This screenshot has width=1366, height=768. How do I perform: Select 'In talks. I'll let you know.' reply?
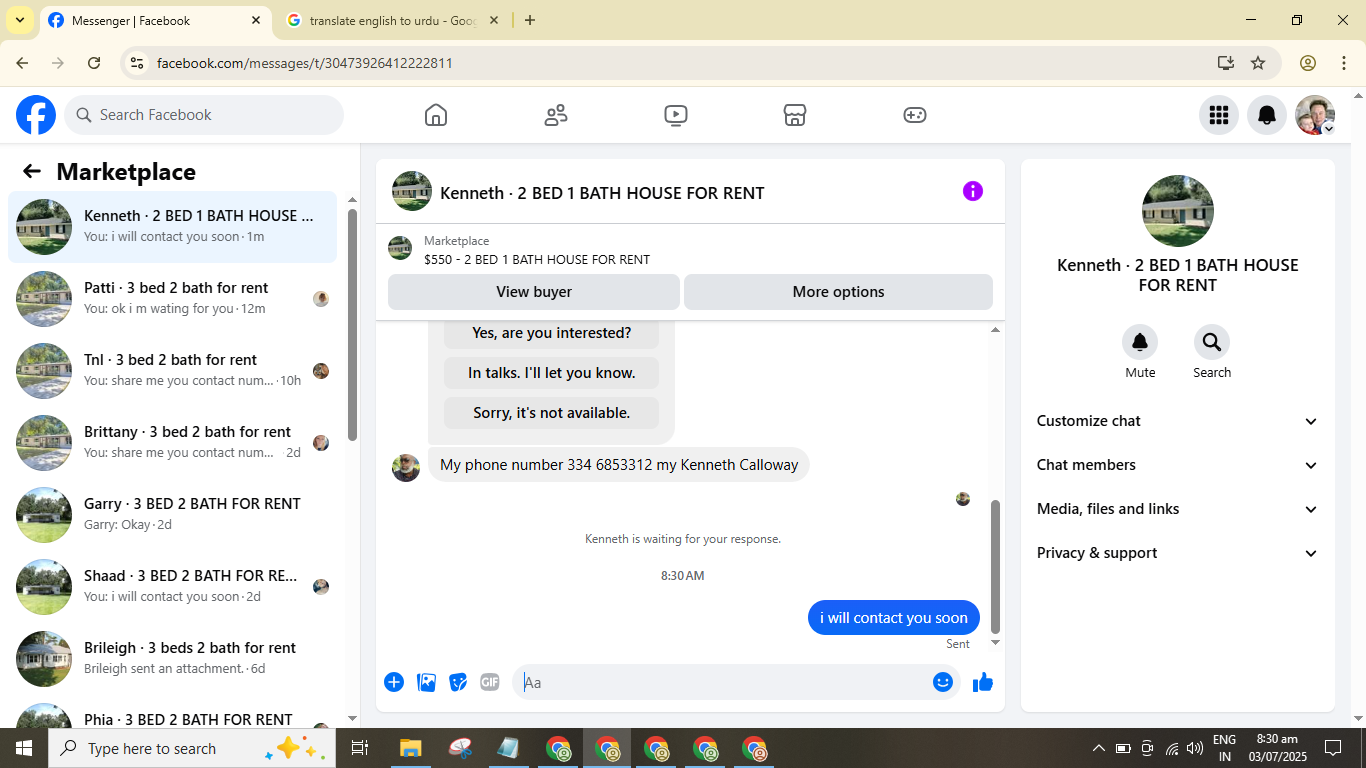(x=551, y=373)
